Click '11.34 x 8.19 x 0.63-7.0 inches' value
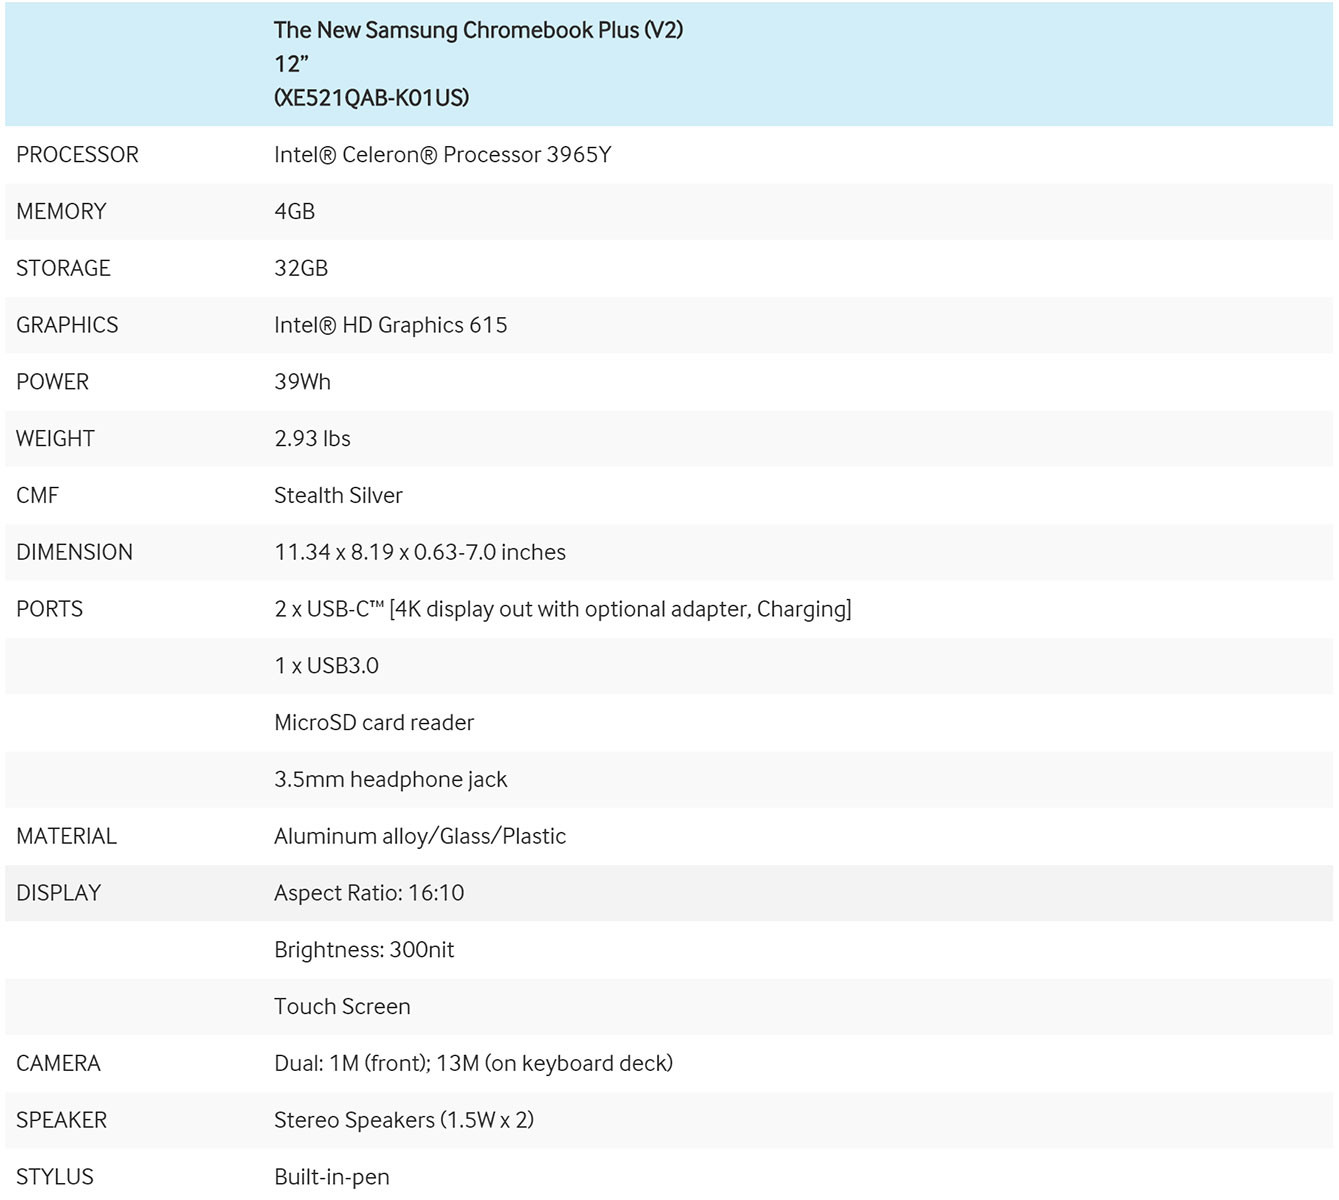Screen dimensions: 1339x1200 click(x=420, y=553)
